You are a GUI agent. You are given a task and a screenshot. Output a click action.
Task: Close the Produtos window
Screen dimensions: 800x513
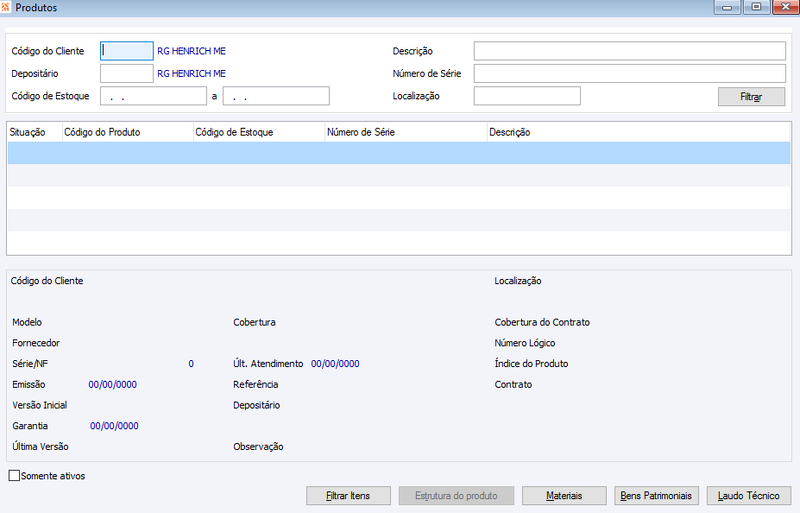coord(786,7)
